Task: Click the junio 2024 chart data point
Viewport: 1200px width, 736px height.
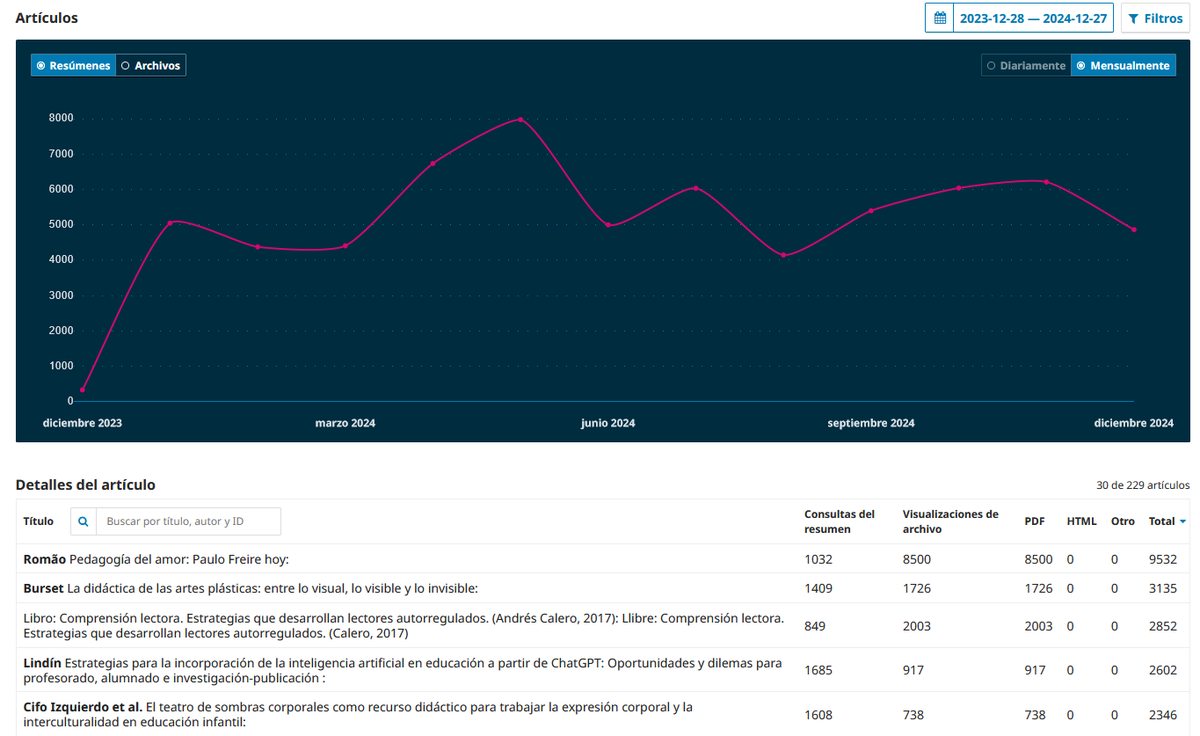Action: tap(608, 225)
